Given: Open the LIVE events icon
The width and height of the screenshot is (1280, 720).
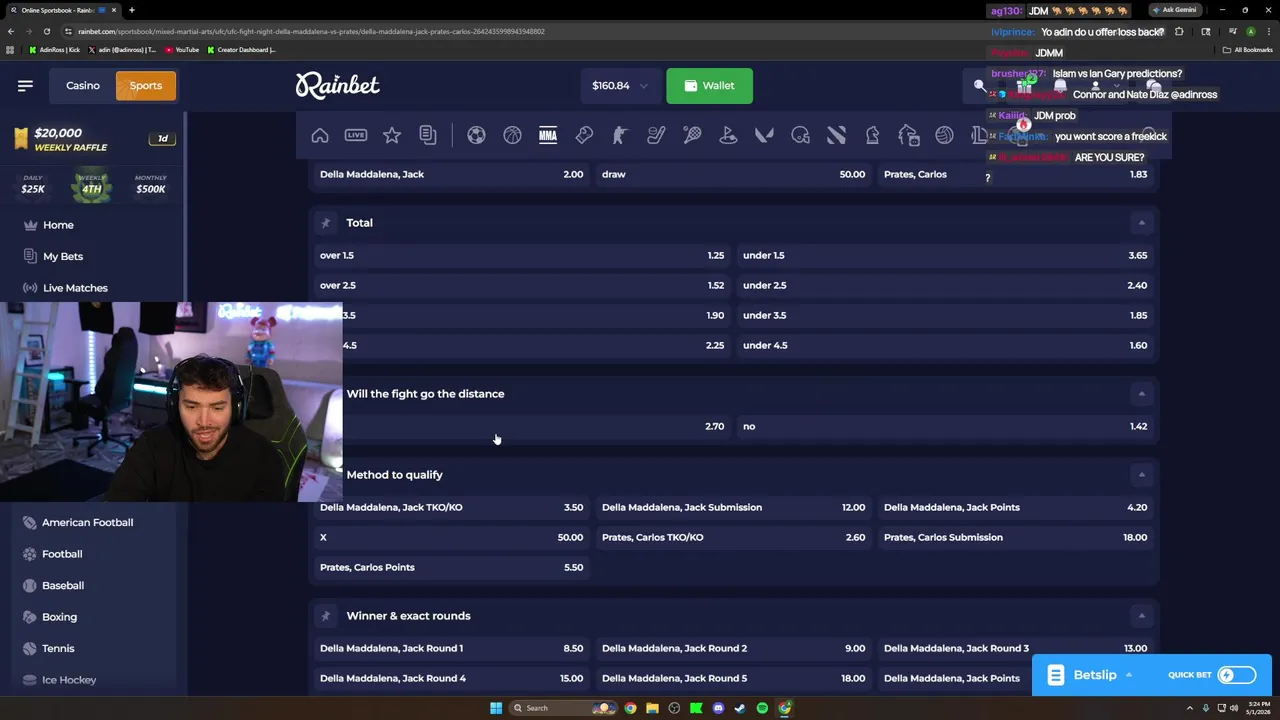Looking at the screenshot, I should click(x=356, y=135).
